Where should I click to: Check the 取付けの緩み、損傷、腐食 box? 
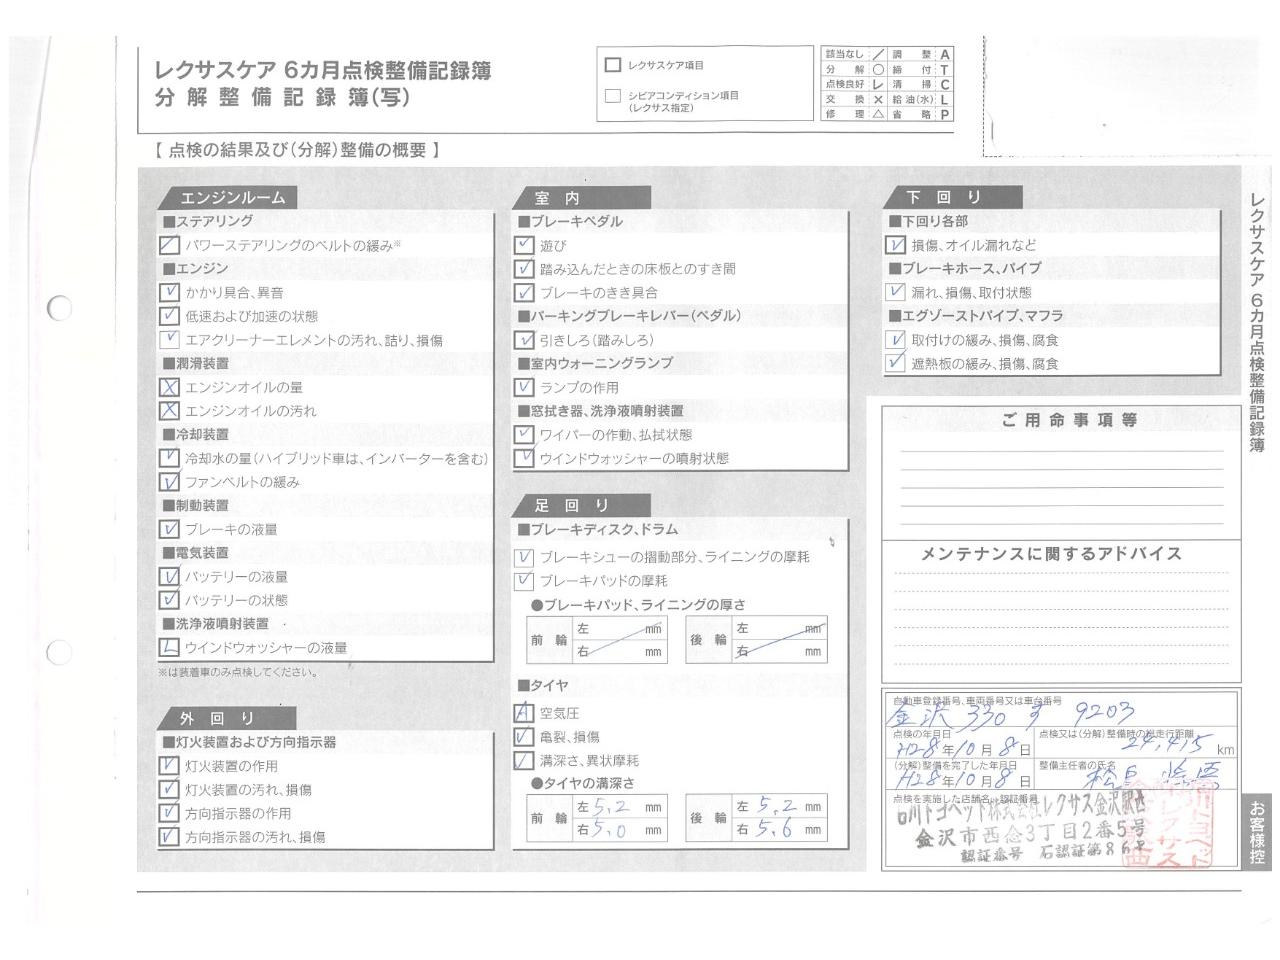click(896, 340)
